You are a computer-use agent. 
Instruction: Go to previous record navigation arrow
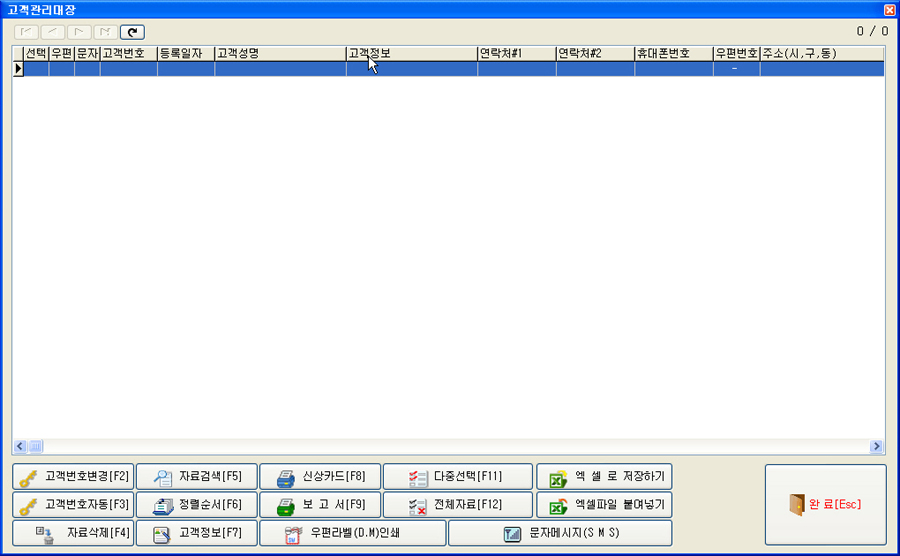click(52, 32)
